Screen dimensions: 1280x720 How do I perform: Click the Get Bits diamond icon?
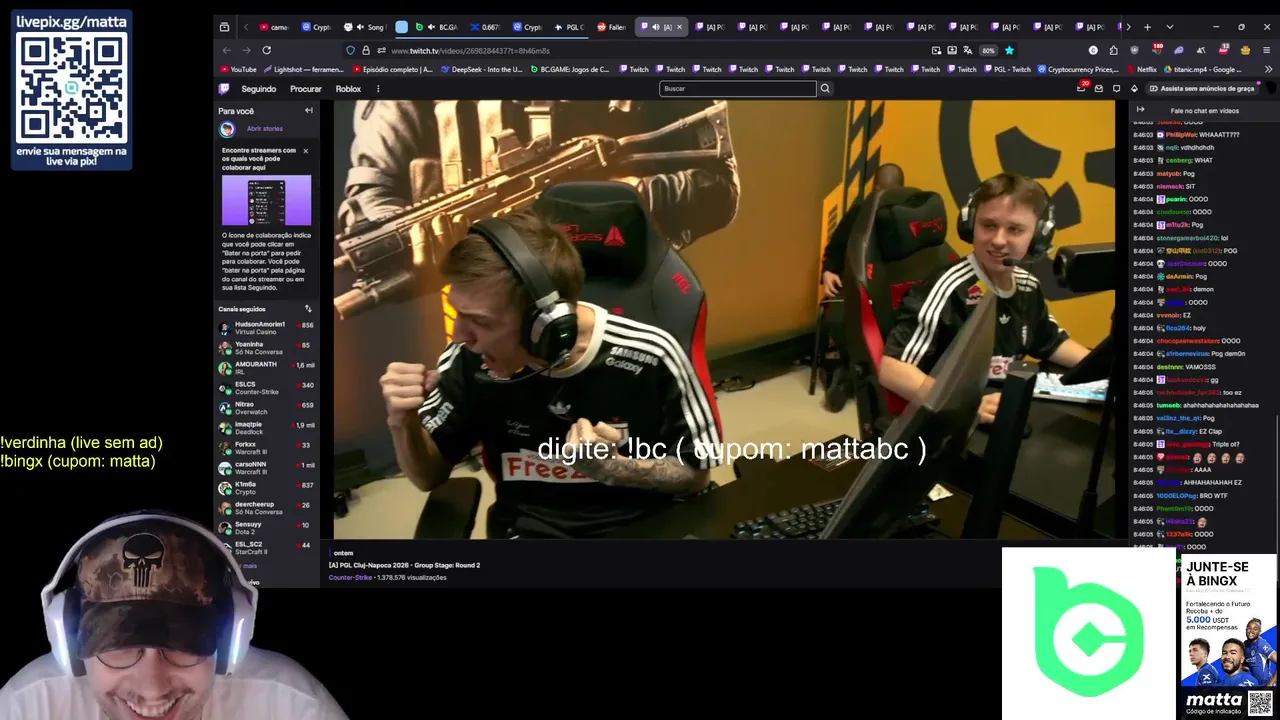pyautogui.click(x=1134, y=89)
